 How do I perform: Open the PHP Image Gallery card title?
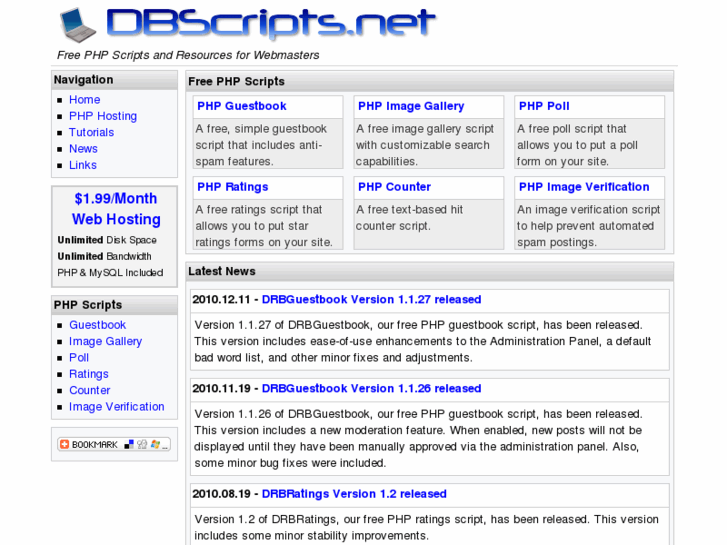click(x=411, y=106)
